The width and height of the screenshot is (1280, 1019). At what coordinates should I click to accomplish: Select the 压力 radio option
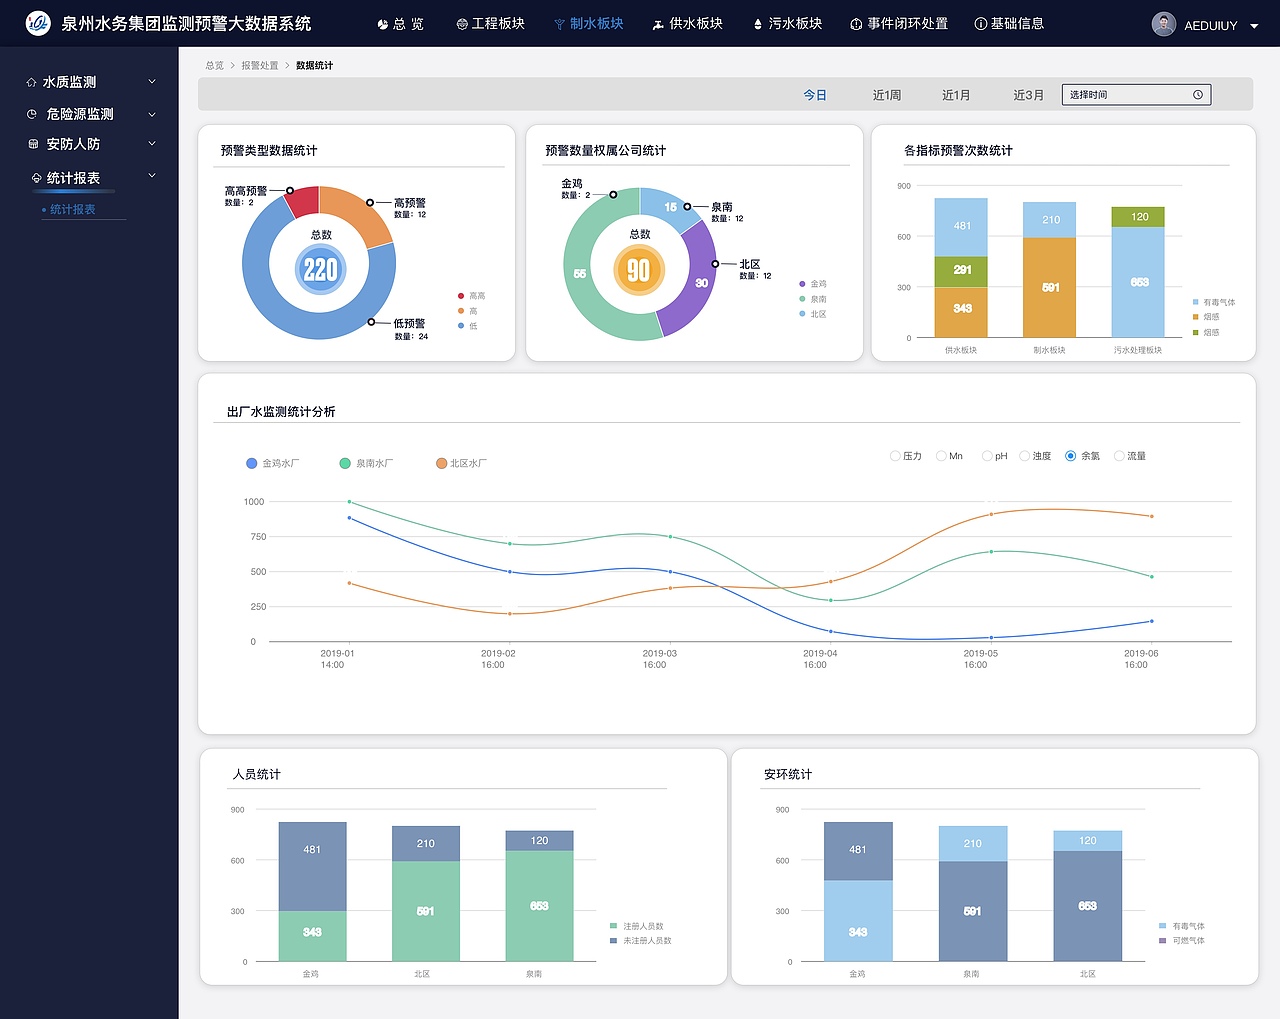[895, 456]
